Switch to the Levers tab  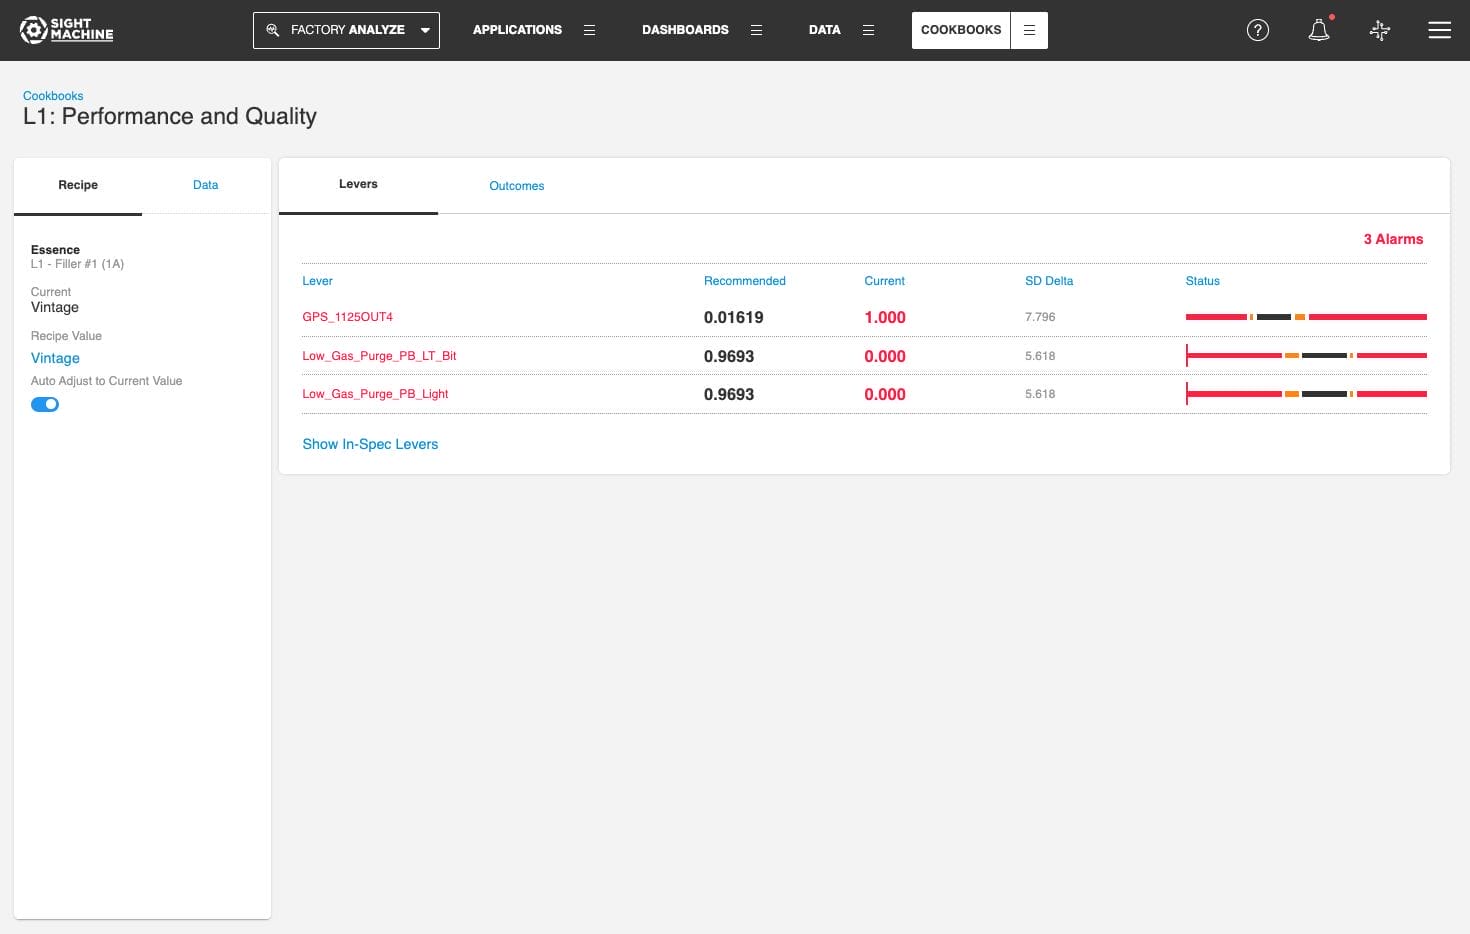[358, 184]
